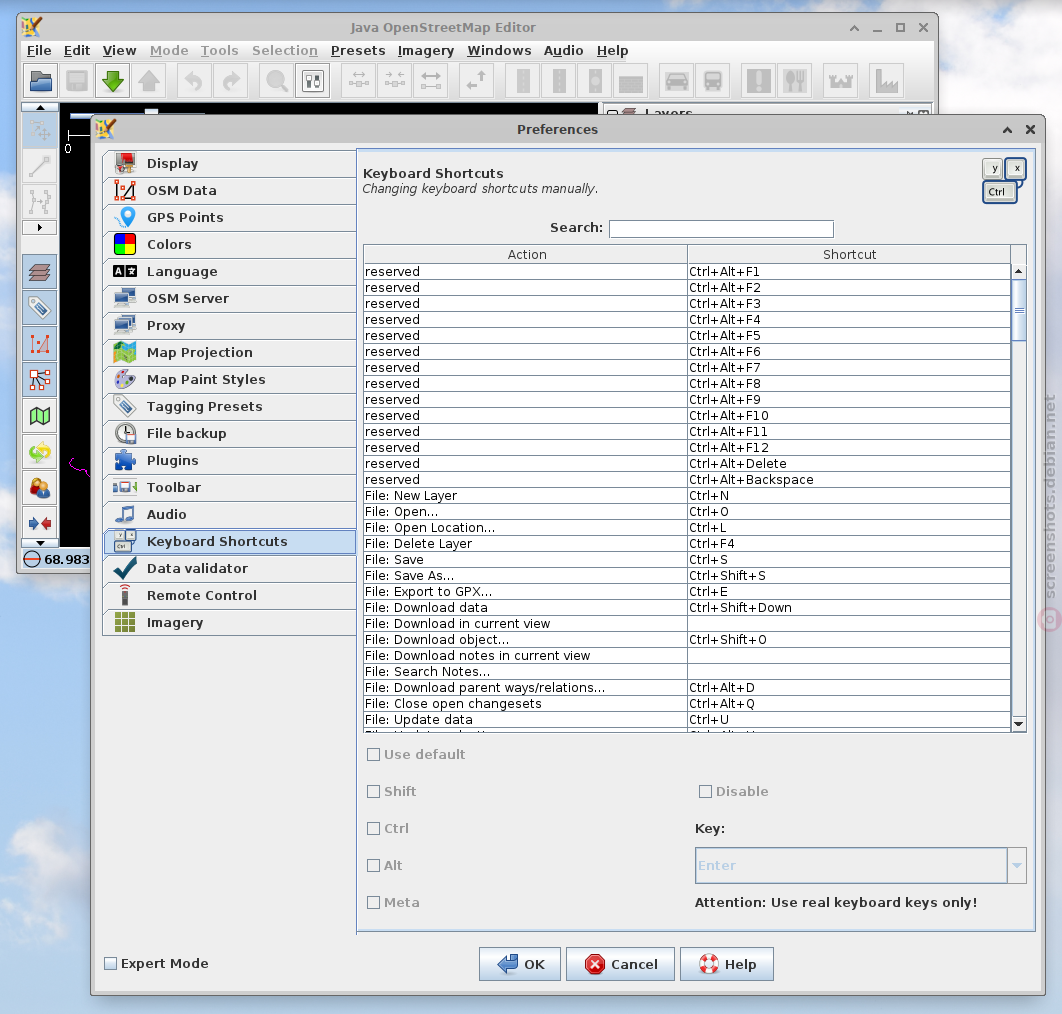
Task: Select the Draw nodes pencil tool
Action: (x=39, y=166)
